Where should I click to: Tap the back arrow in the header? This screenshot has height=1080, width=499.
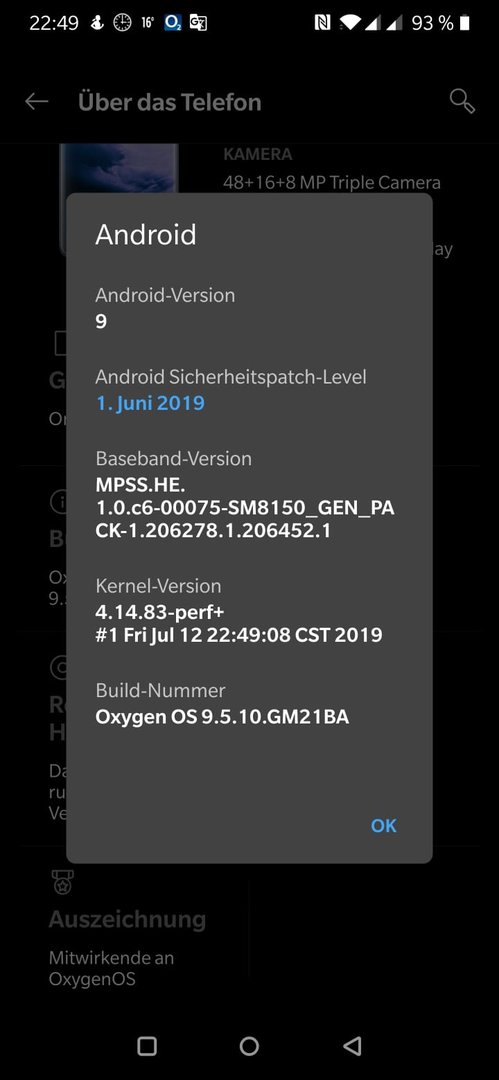[x=37, y=102]
